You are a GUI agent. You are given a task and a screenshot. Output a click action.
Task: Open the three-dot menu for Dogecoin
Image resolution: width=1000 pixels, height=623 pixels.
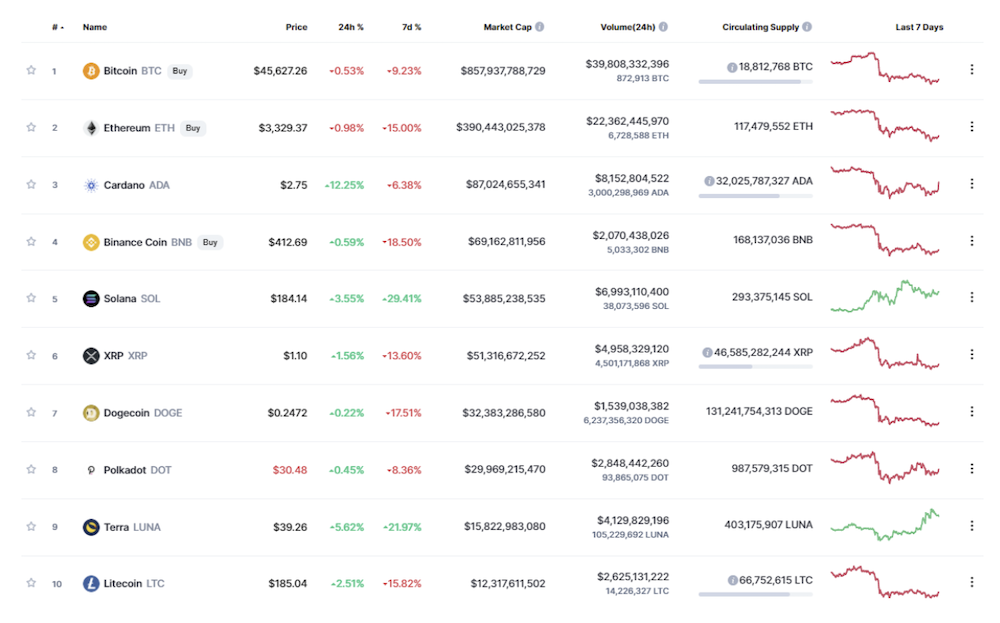[971, 411]
